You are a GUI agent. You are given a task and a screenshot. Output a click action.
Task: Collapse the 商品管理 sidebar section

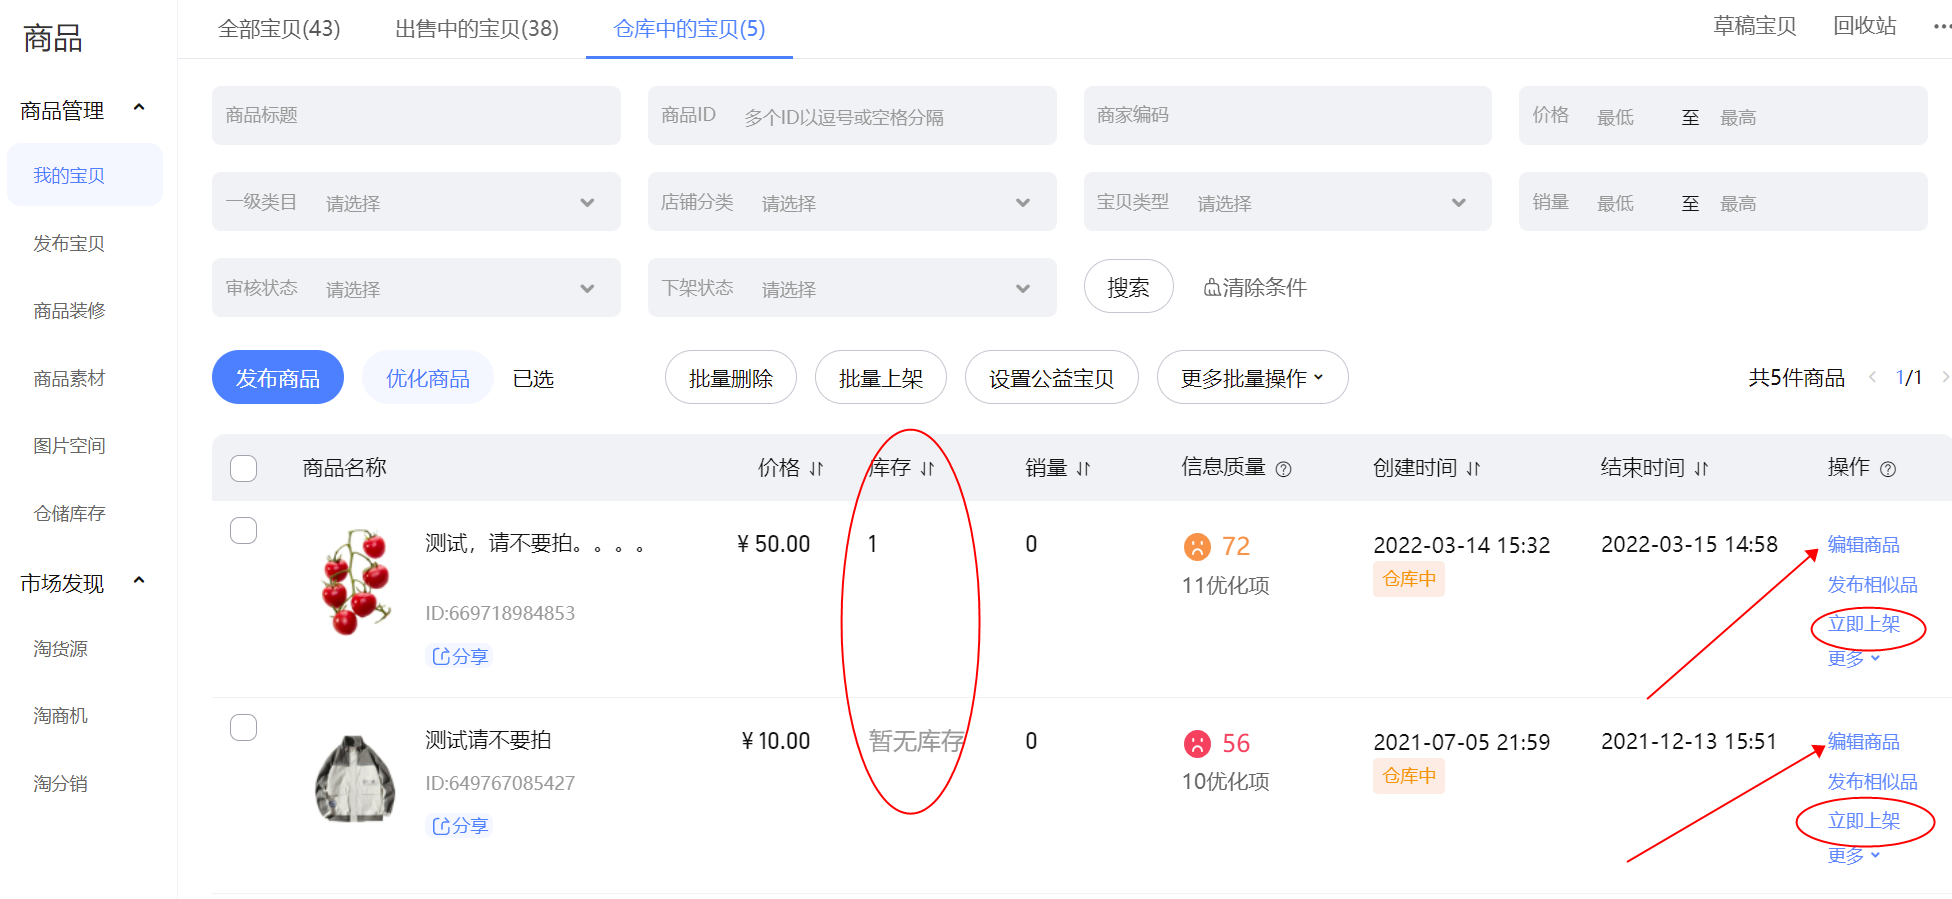[x=139, y=108]
